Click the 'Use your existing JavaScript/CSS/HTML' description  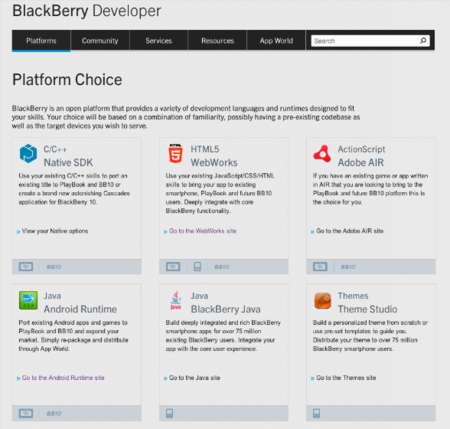(220, 193)
